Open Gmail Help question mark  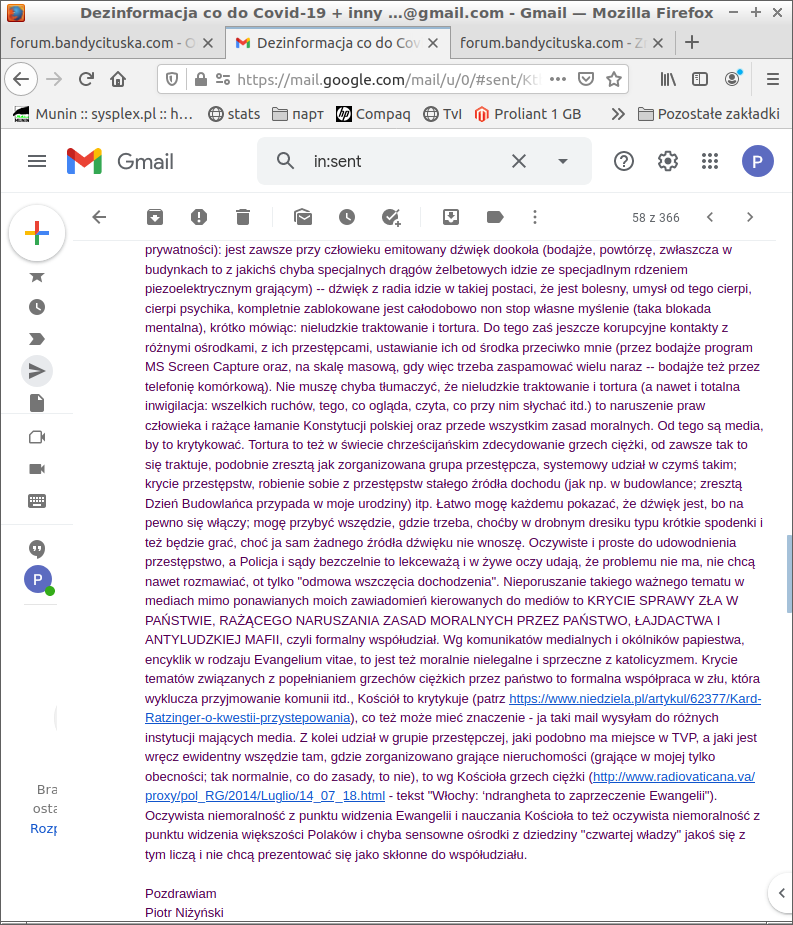pyautogui.click(x=624, y=161)
